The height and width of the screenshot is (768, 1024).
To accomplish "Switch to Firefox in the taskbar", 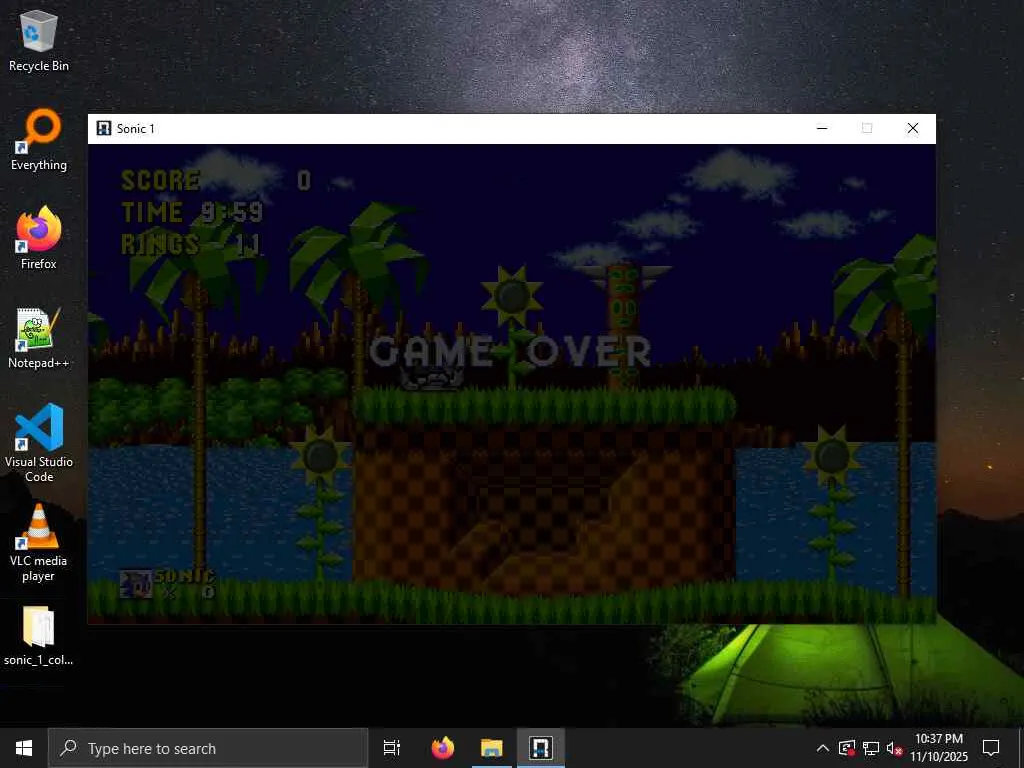I will tap(443, 748).
